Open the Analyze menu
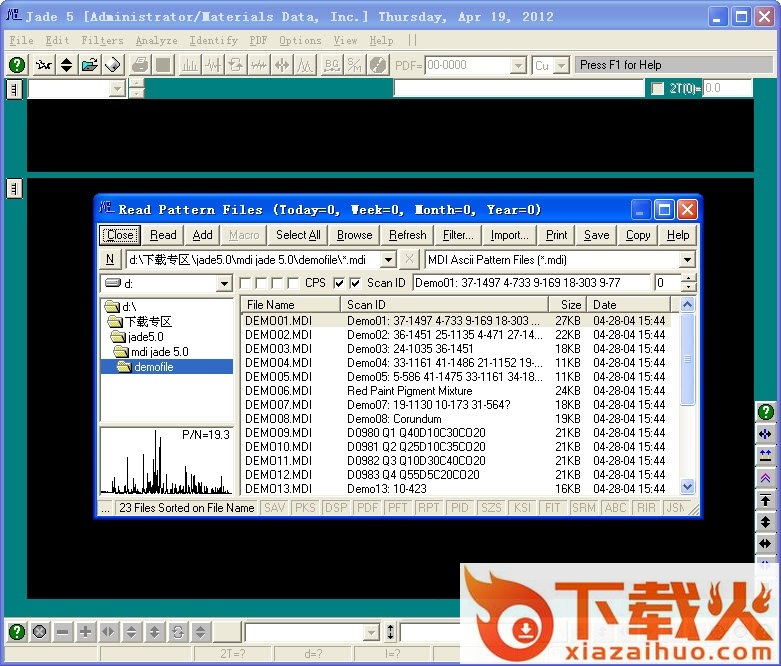Viewport: 781px width, 666px height. (x=156, y=41)
